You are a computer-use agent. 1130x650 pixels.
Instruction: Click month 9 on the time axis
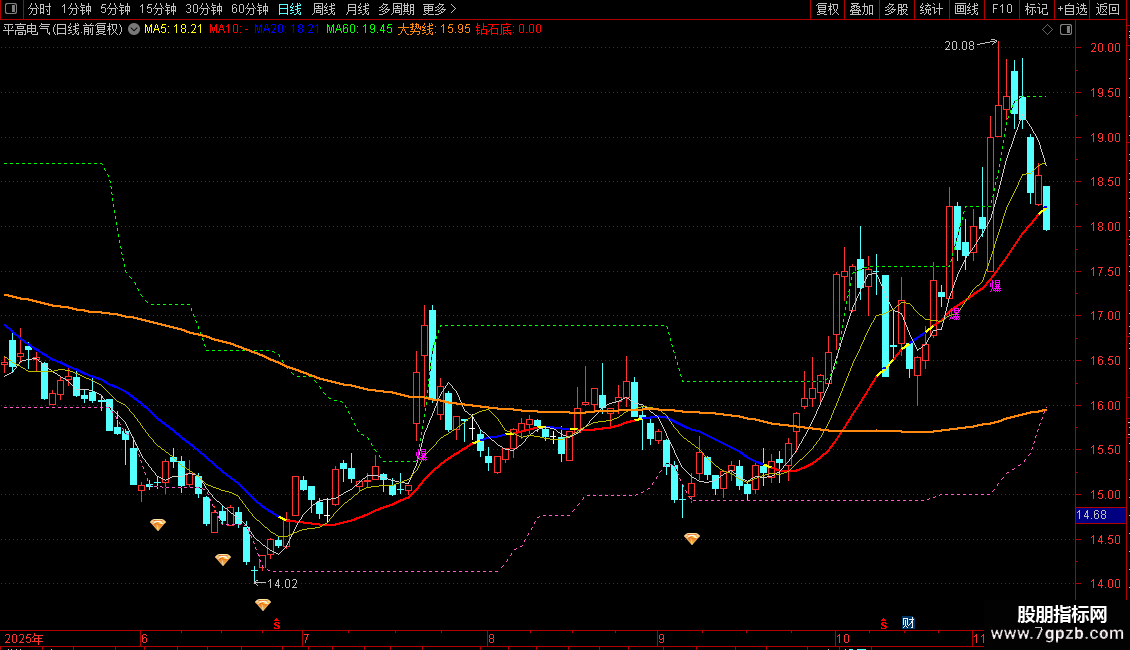[x=661, y=638]
